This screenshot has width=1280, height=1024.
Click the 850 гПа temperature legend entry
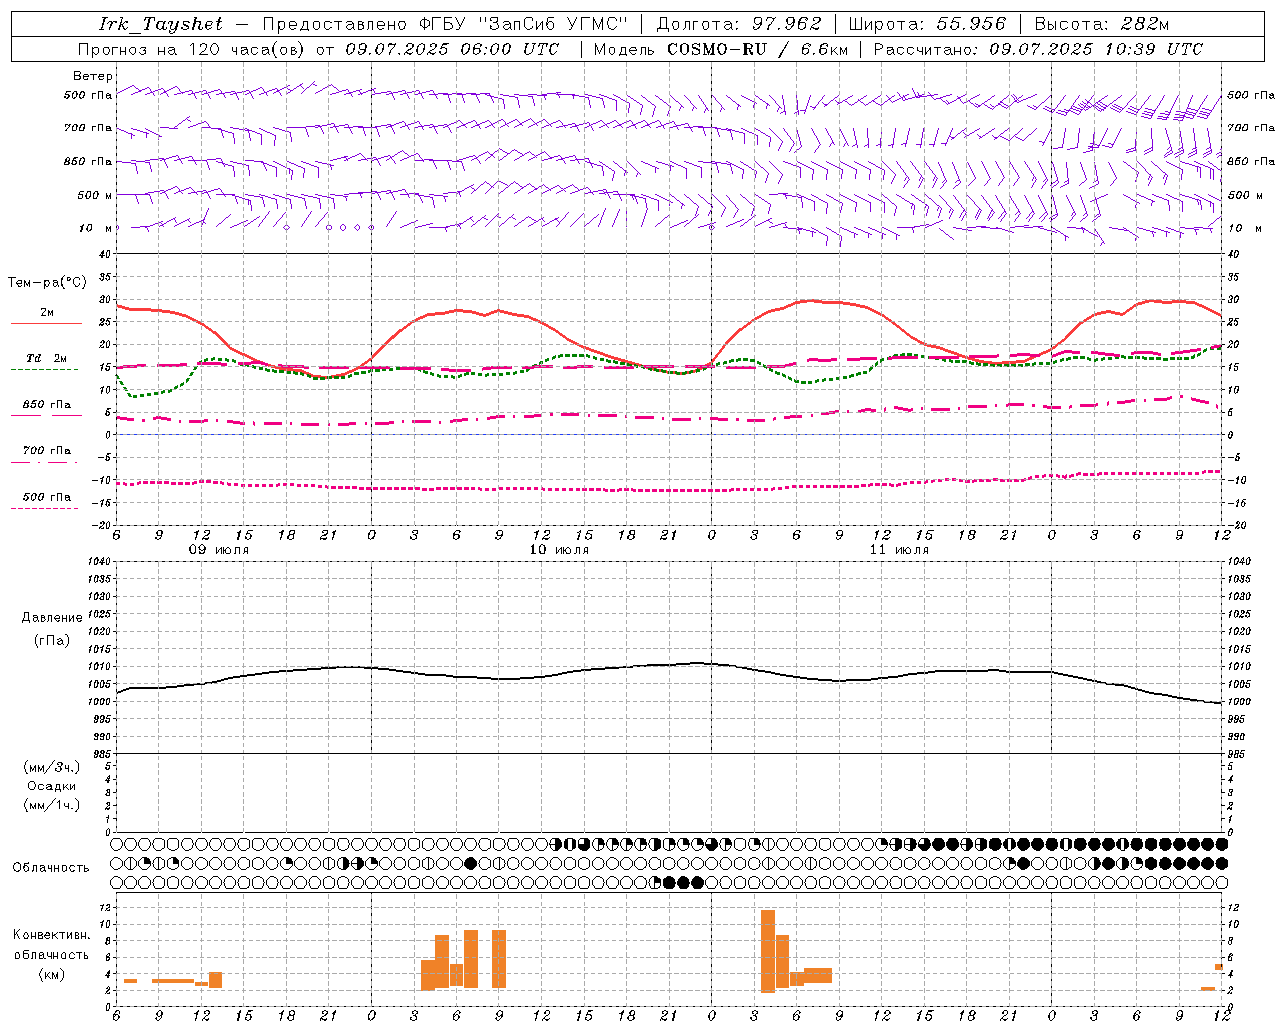click(x=47, y=405)
